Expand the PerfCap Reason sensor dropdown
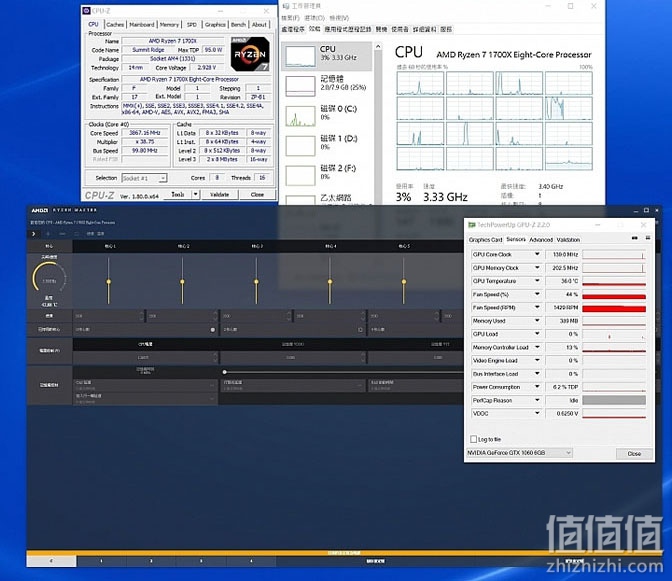 [x=537, y=400]
